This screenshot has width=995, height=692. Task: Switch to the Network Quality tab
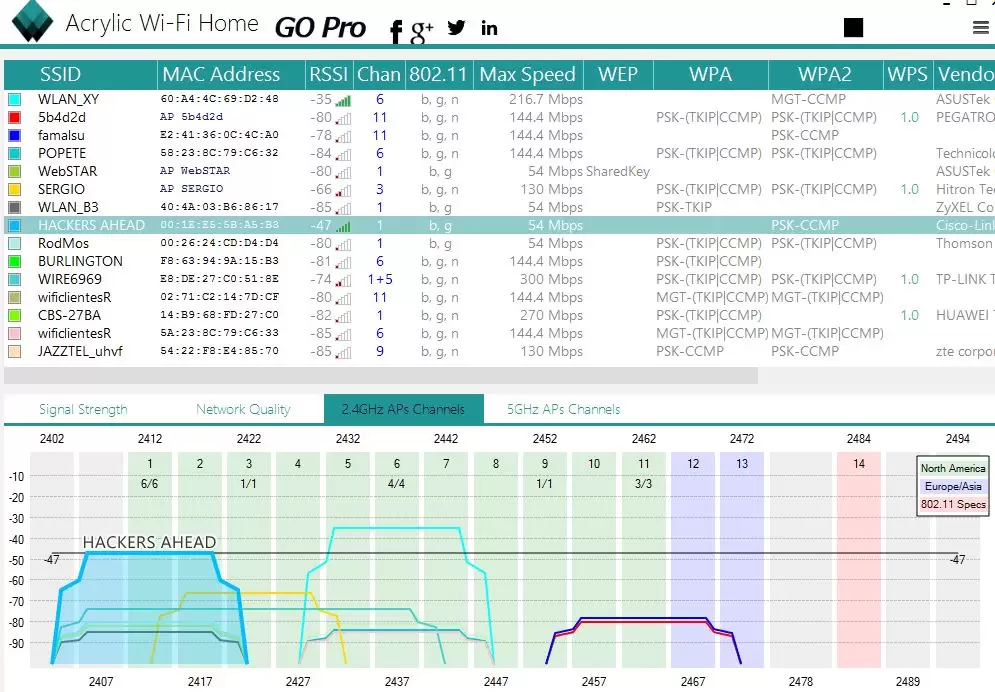tap(243, 409)
